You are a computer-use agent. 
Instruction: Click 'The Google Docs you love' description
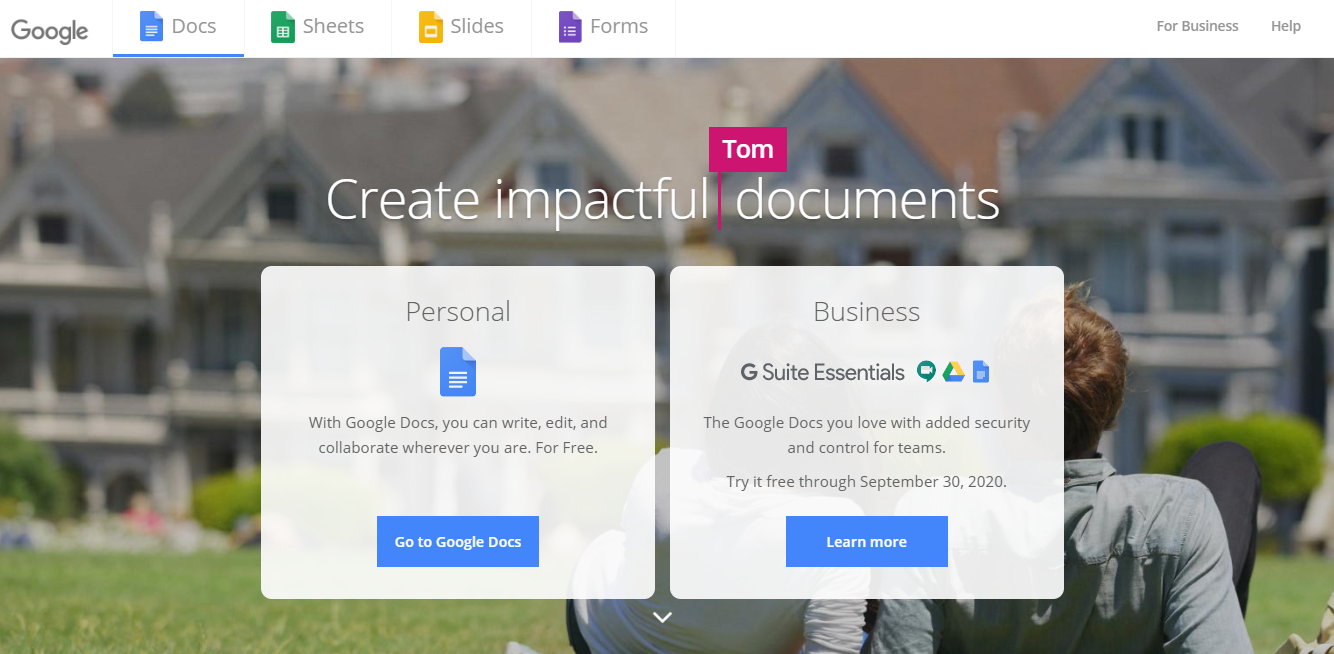coord(867,435)
